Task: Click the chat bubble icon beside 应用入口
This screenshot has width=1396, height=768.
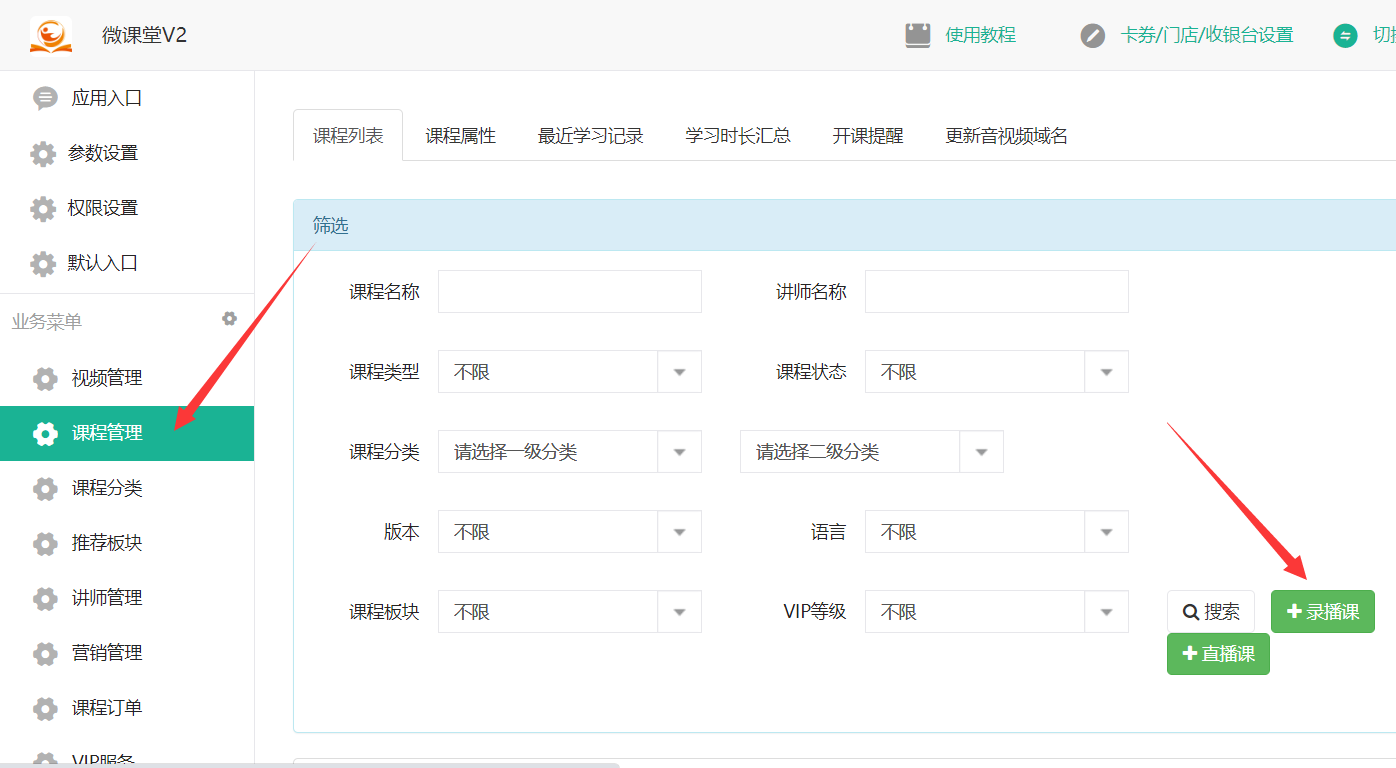Action: pyautogui.click(x=45, y=98)
